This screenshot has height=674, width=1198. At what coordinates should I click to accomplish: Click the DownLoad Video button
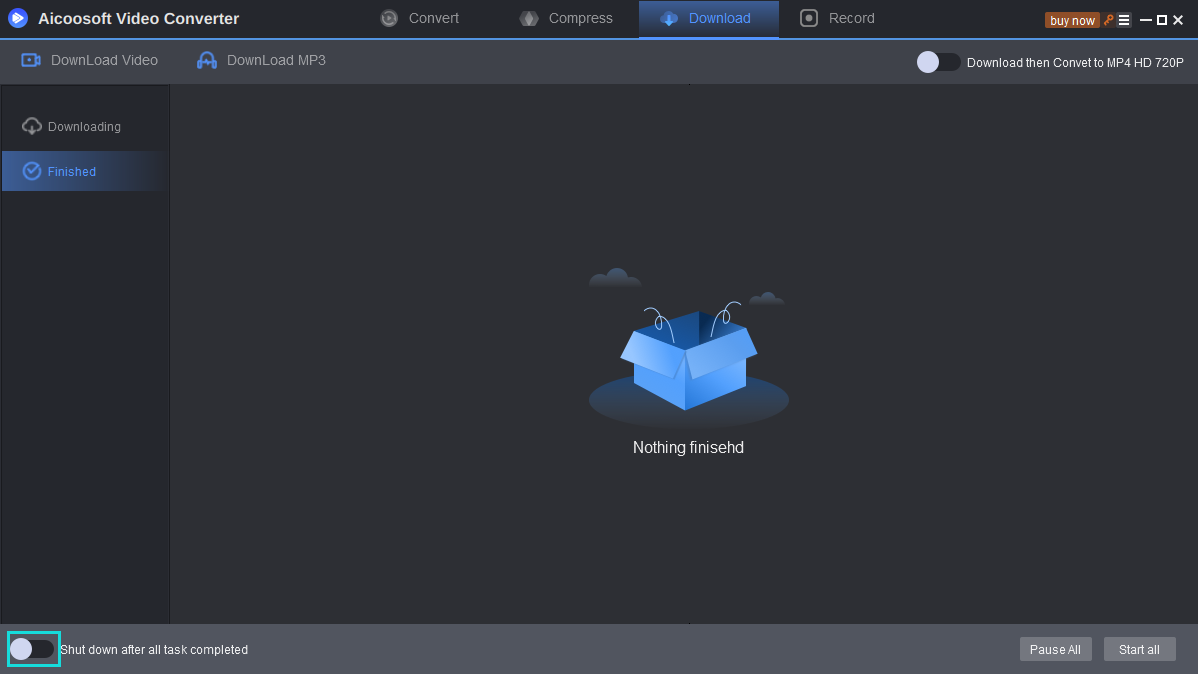[89, 60]
